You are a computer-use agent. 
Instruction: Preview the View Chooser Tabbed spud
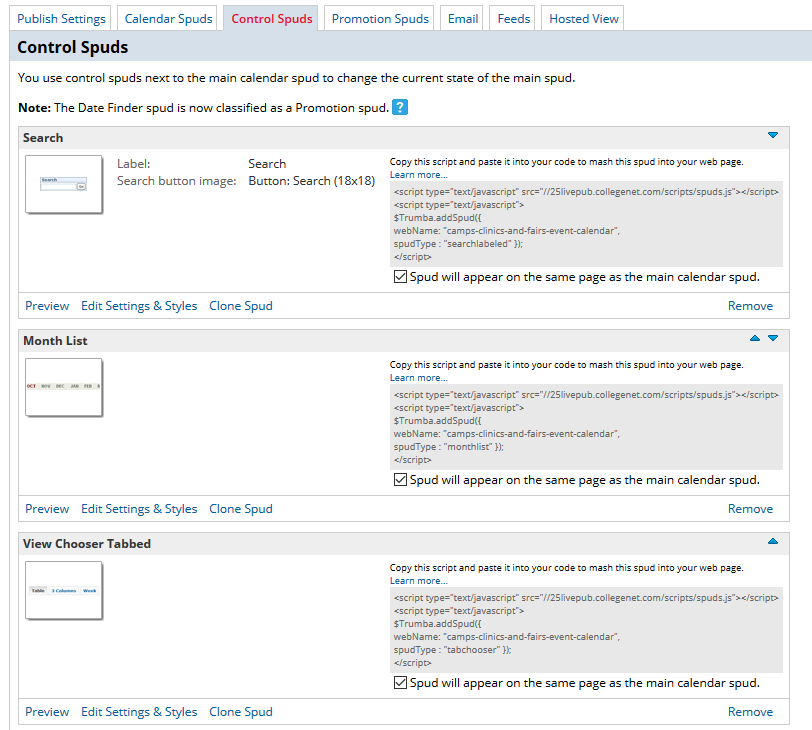tap(47, 711)
